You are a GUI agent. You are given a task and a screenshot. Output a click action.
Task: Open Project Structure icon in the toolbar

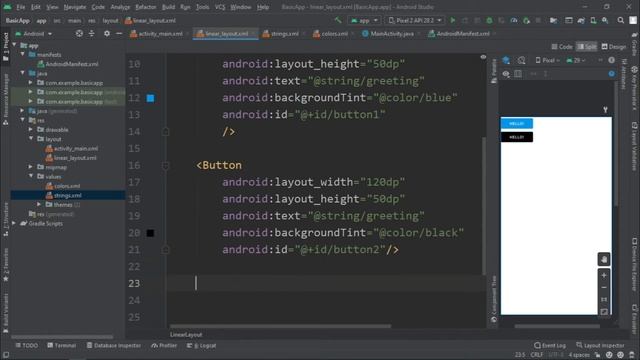(x=553, y=20)
